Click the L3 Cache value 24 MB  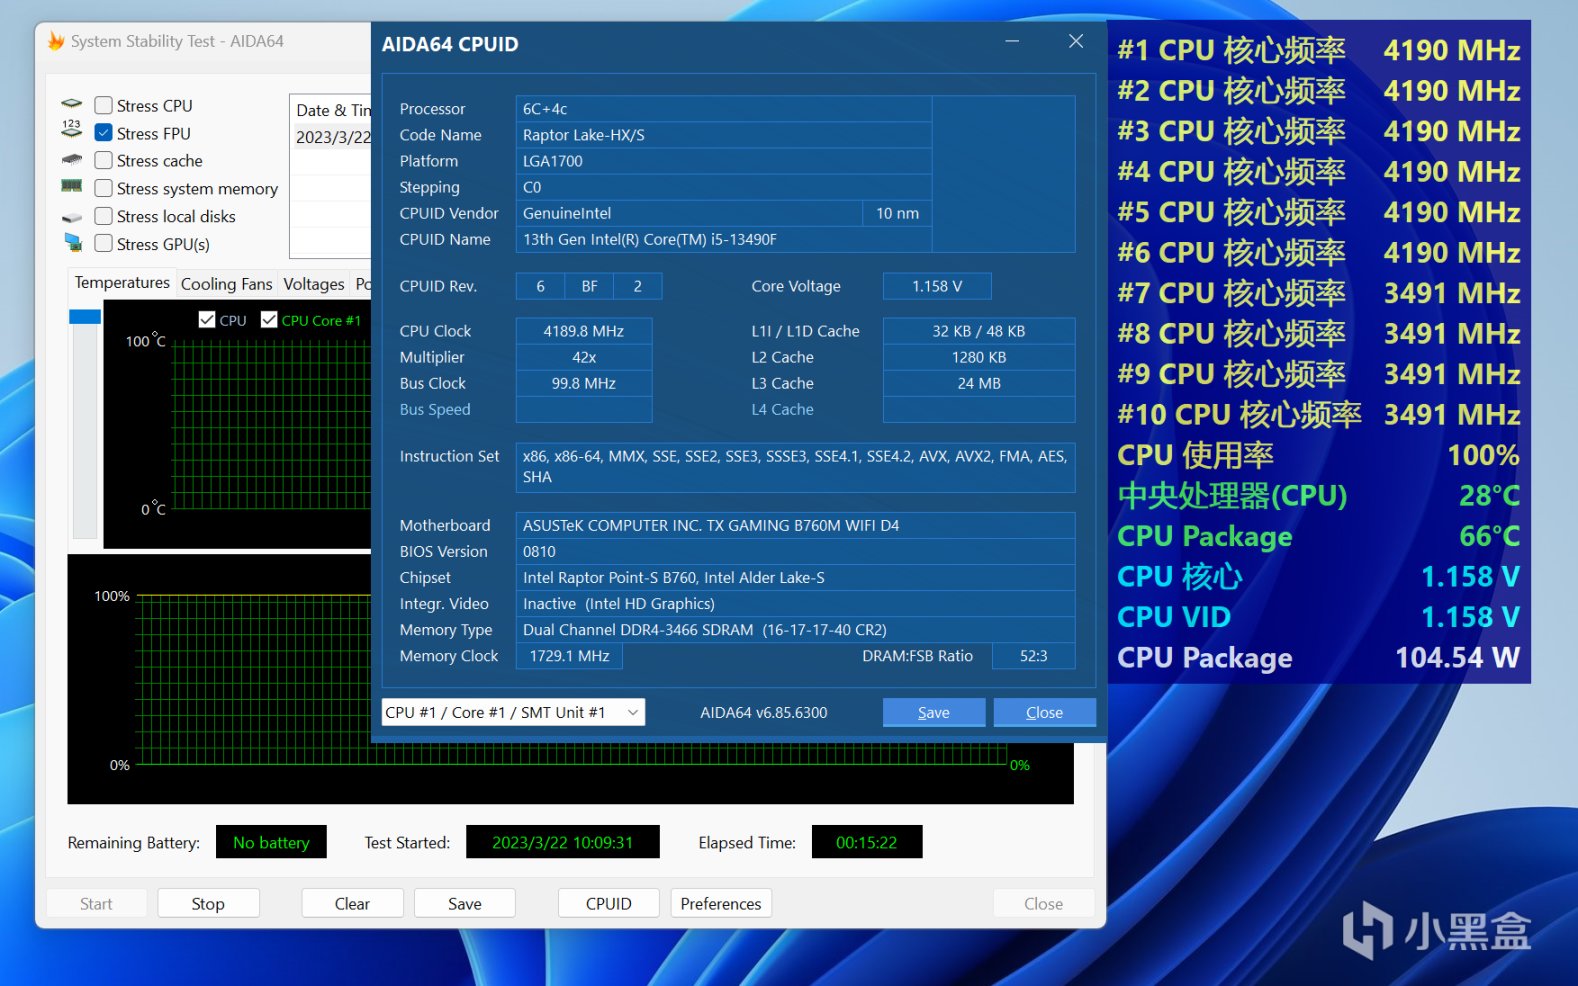point(979,383)
